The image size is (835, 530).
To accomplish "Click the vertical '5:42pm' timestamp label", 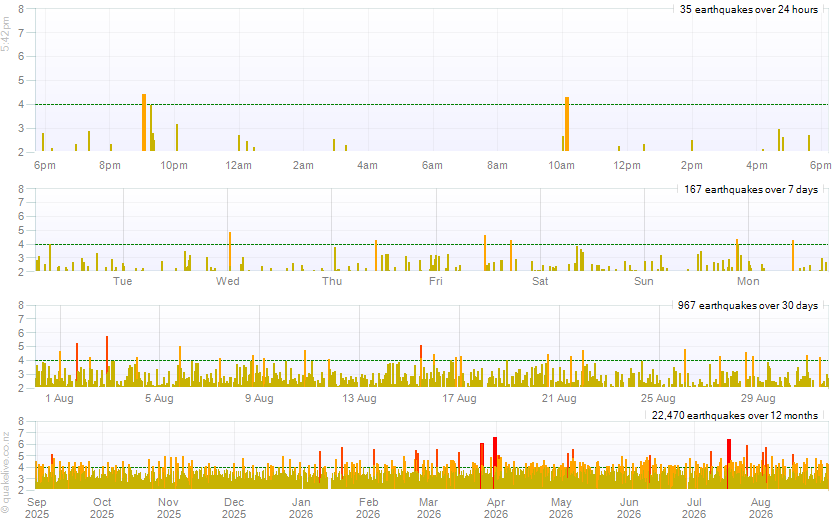I will (x=6, y=34).
